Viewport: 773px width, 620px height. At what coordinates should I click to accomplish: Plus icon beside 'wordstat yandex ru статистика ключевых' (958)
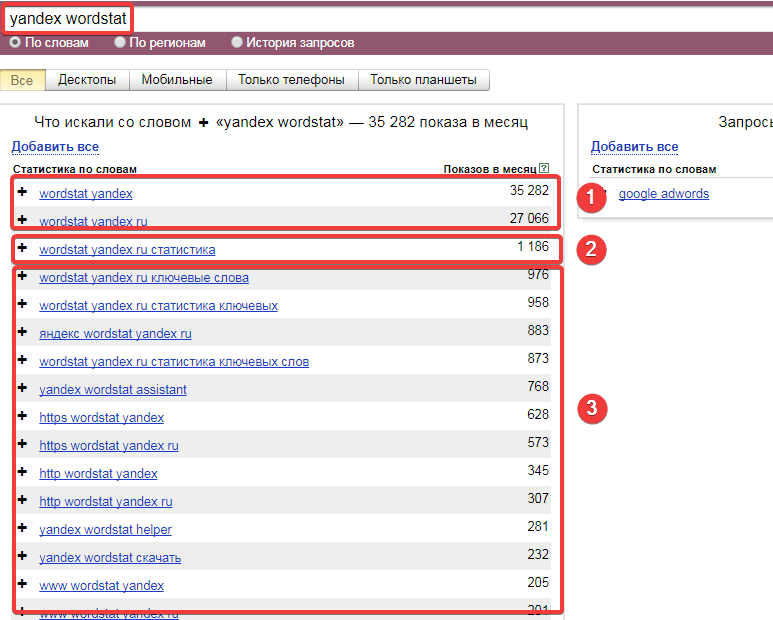tap(22, 304)
